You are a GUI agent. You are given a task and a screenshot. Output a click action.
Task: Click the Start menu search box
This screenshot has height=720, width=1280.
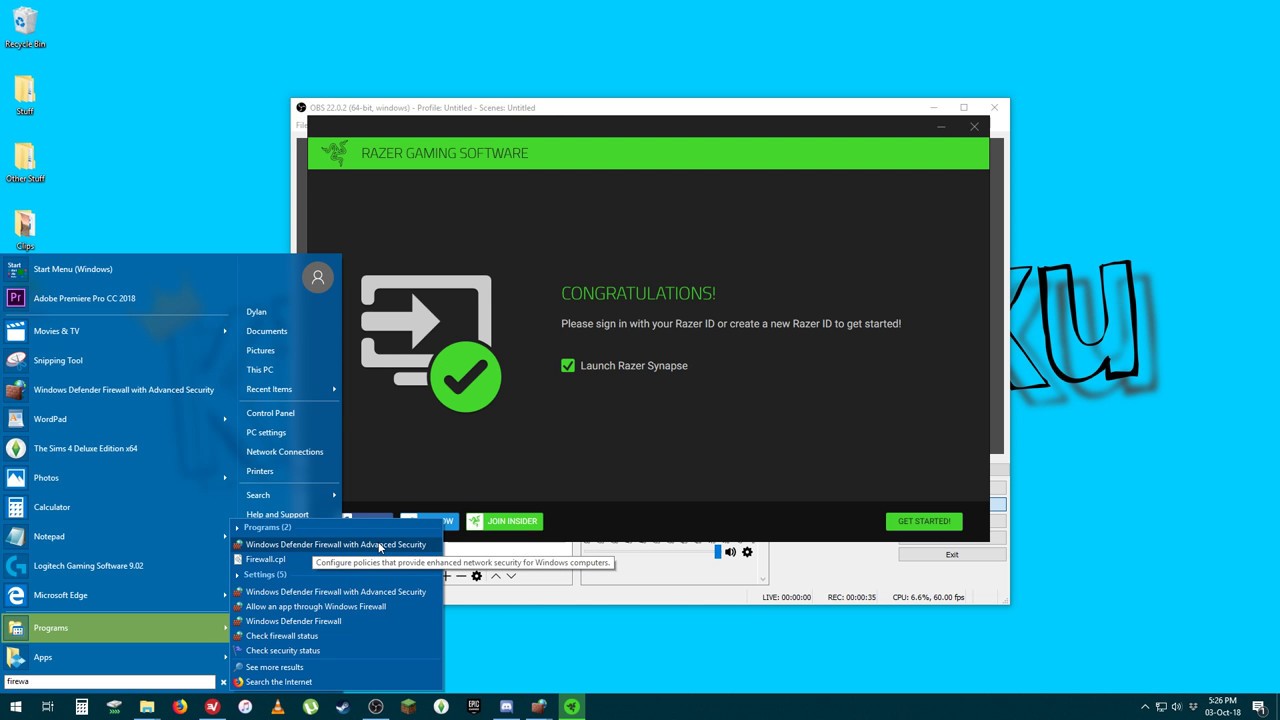click(x=110, y=682)
